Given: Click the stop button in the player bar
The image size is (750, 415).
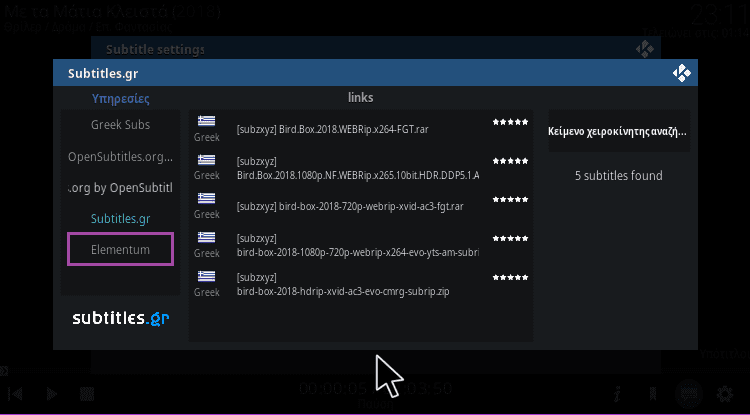Looking at the screenshot, I should (87, 394).
